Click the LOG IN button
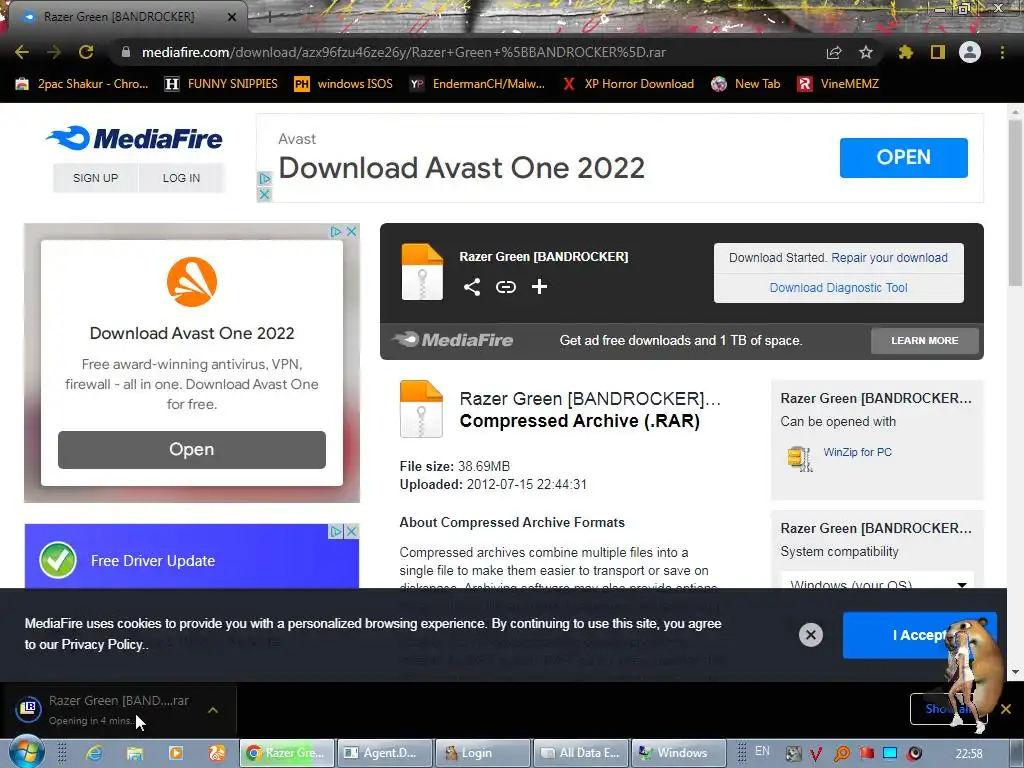This screenshot has width=1024, height=768. click(182, 178)
